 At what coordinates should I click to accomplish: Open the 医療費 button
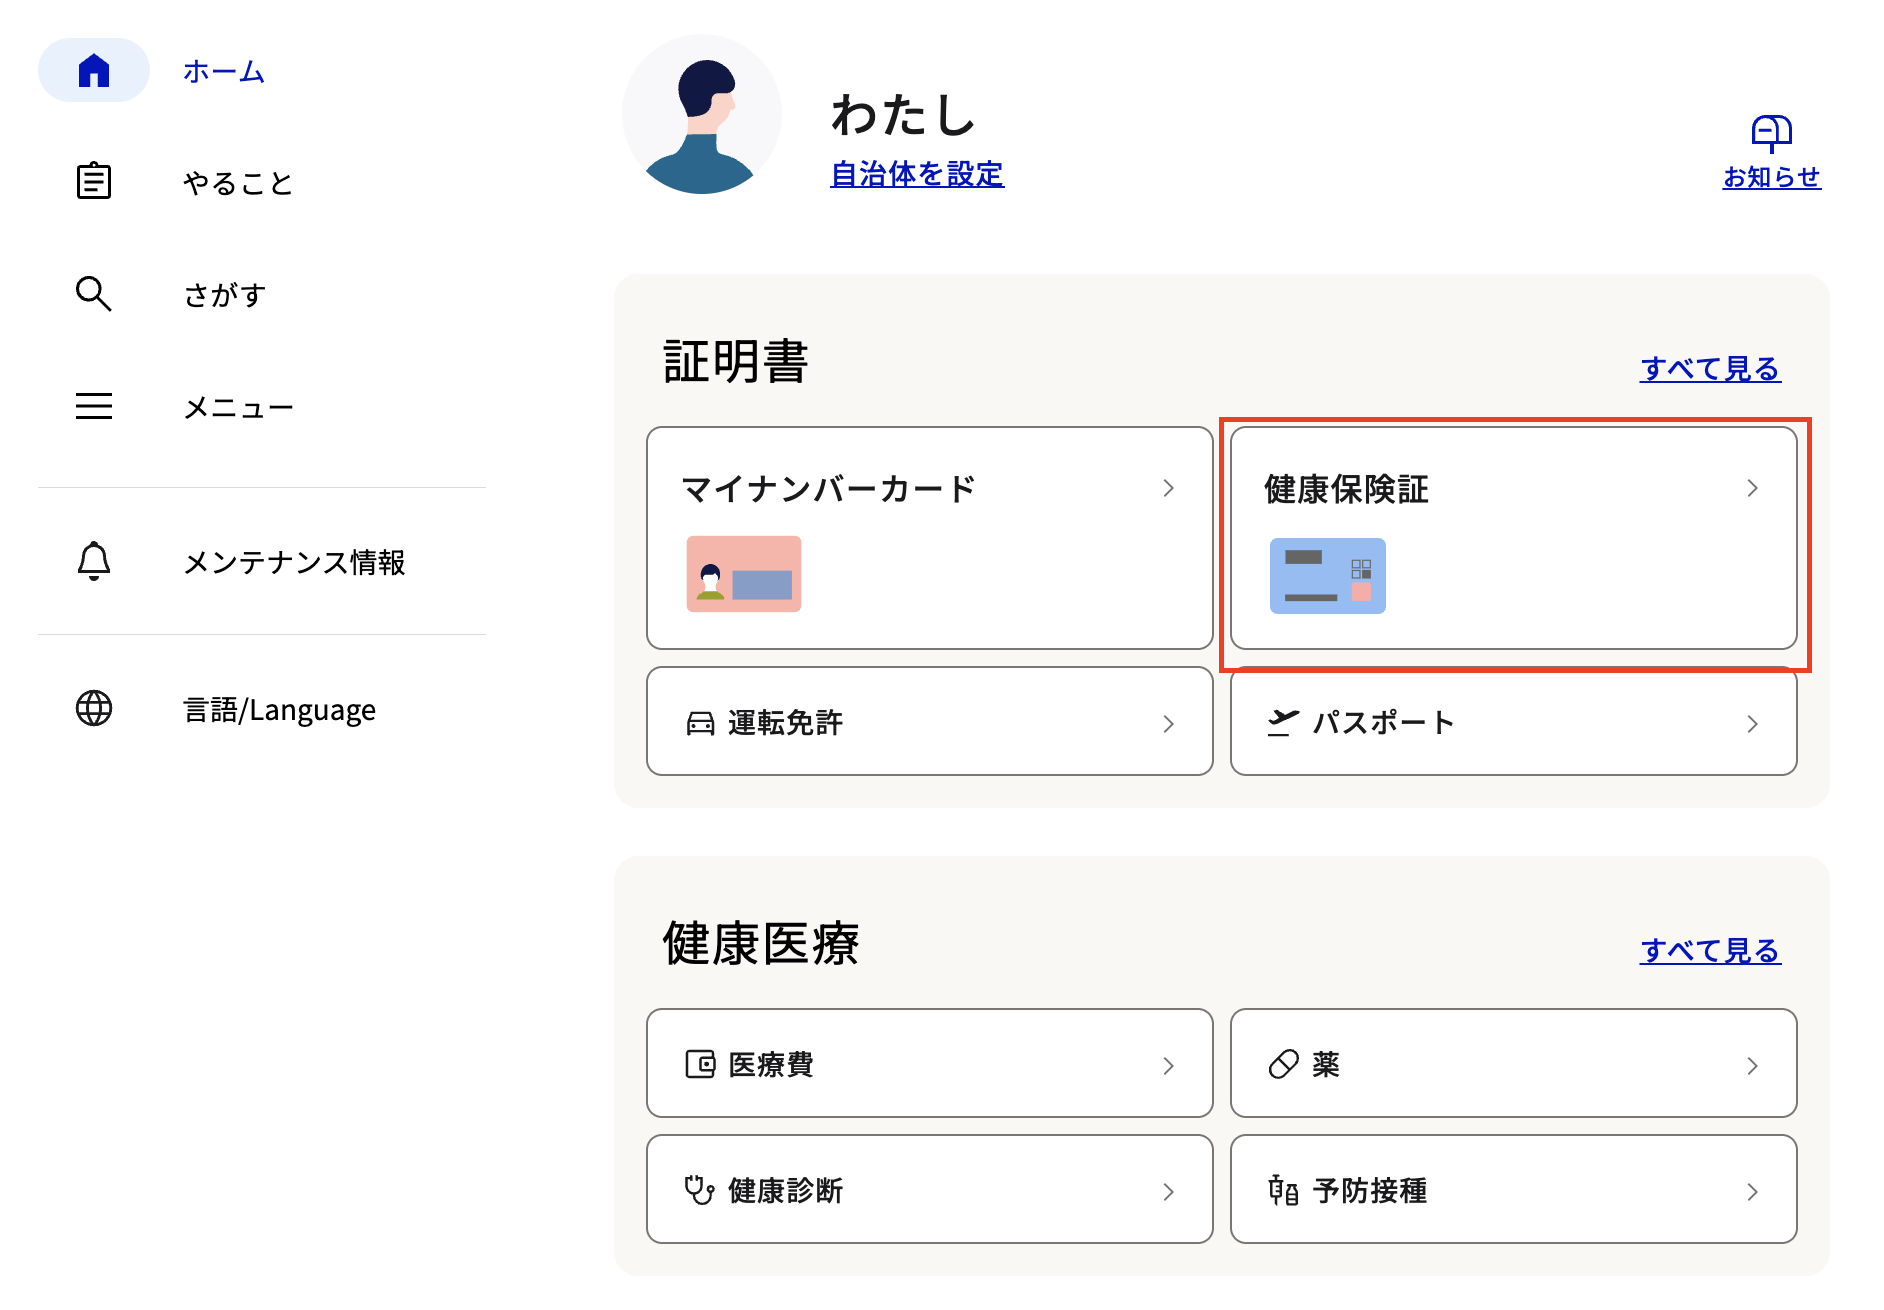pos(930,1063)
